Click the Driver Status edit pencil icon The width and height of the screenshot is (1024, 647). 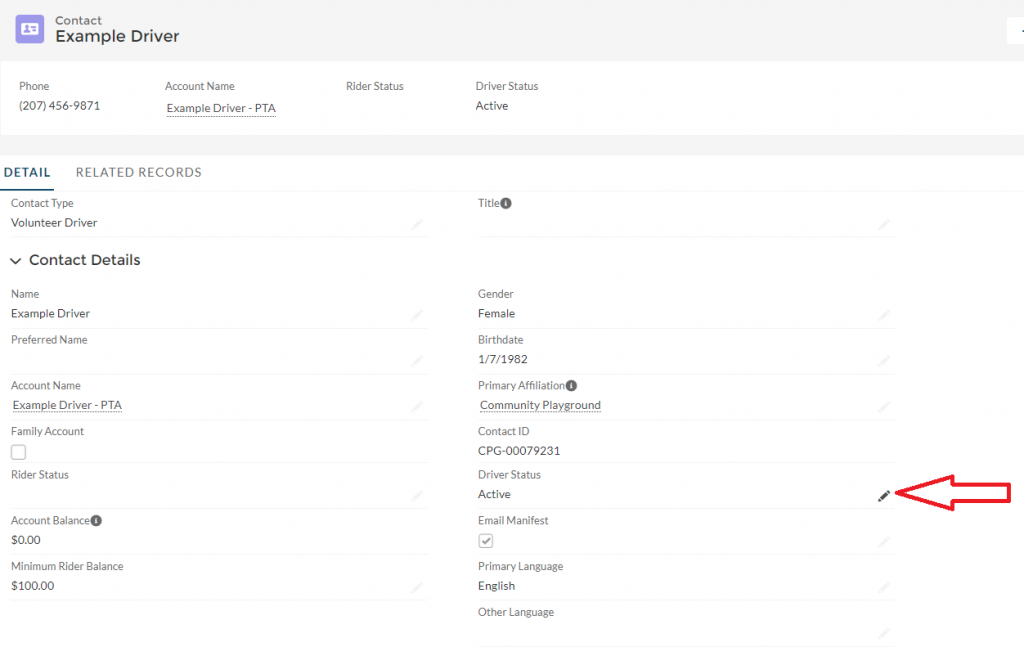[884, 496]
